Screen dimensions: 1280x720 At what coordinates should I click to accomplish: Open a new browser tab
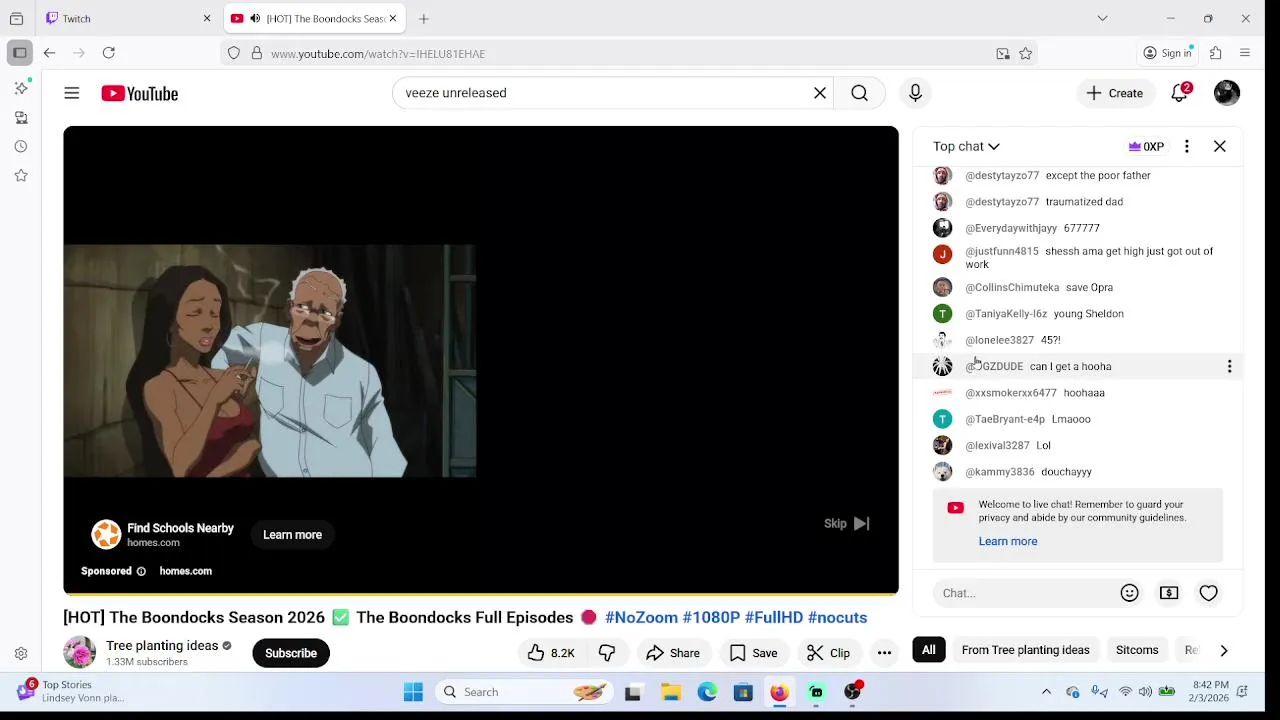click(x=424, y=18)
